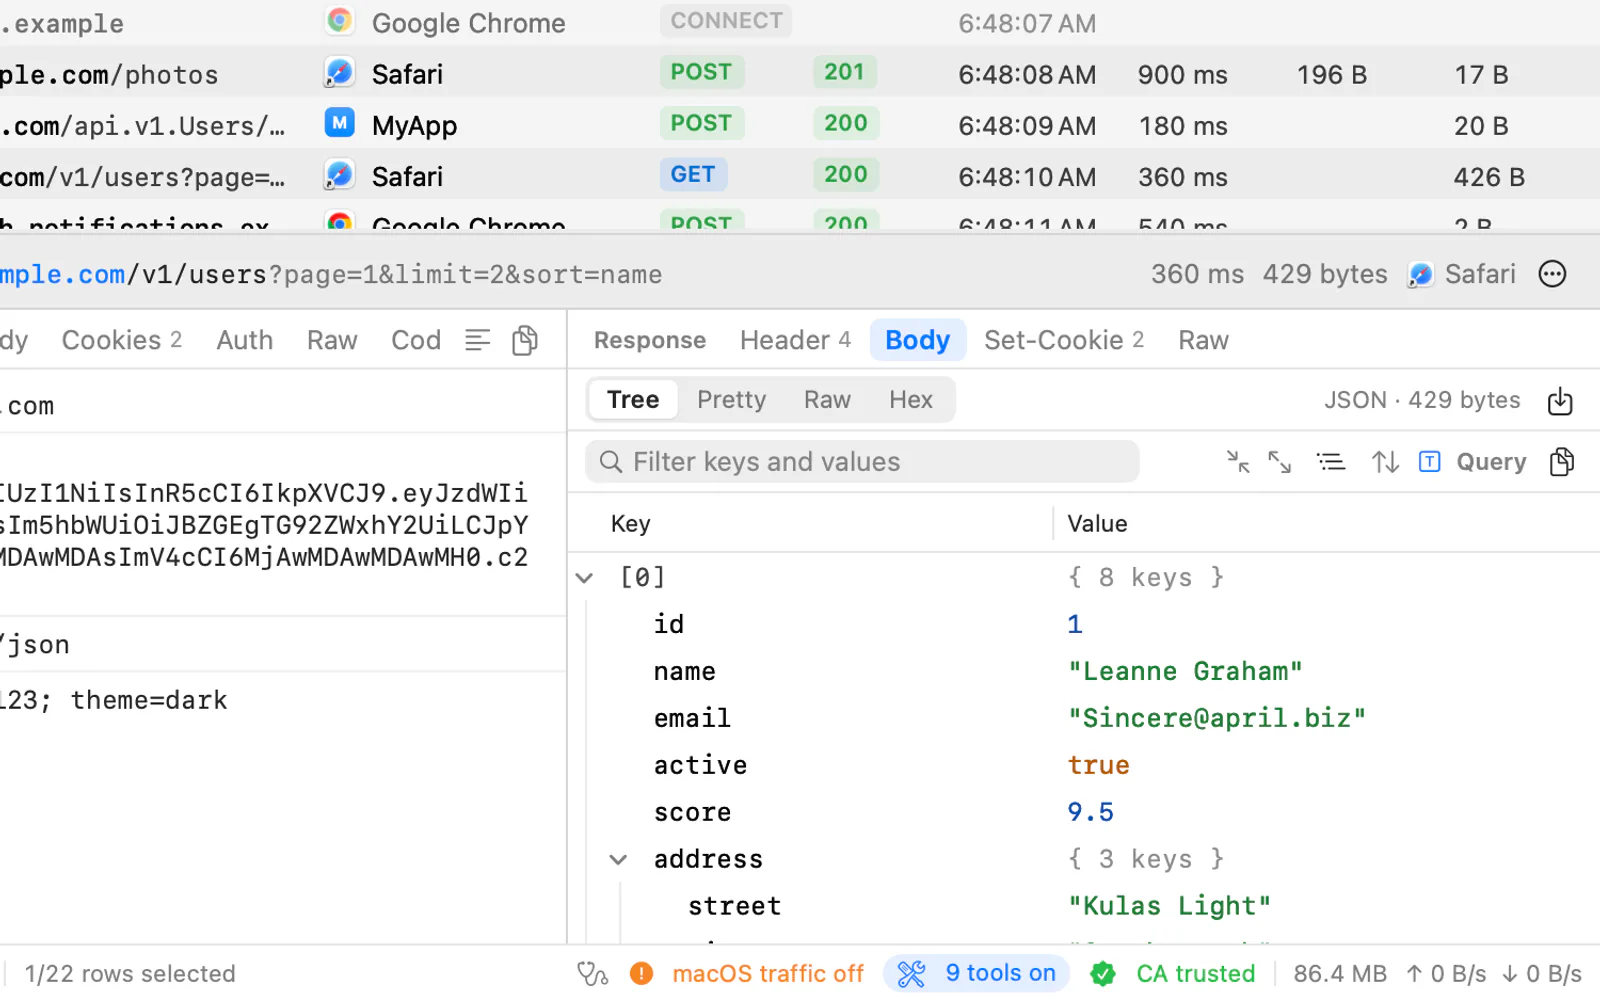Collapse the [0] array node
The height and width of the screenshot is (1001, 1600).
(x=585, y=578)
